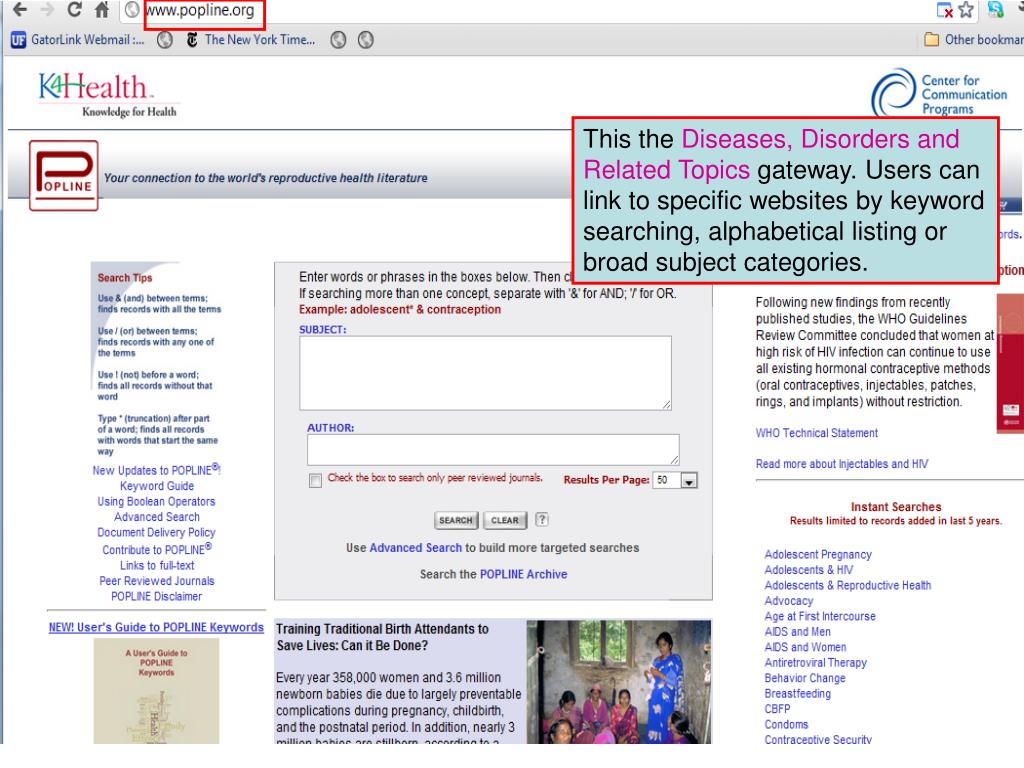The width and height of the screenshot is (1024, 768).
Task: Click the Instant Searches heading
Action: pyautogui.click(x=895, y=507)
